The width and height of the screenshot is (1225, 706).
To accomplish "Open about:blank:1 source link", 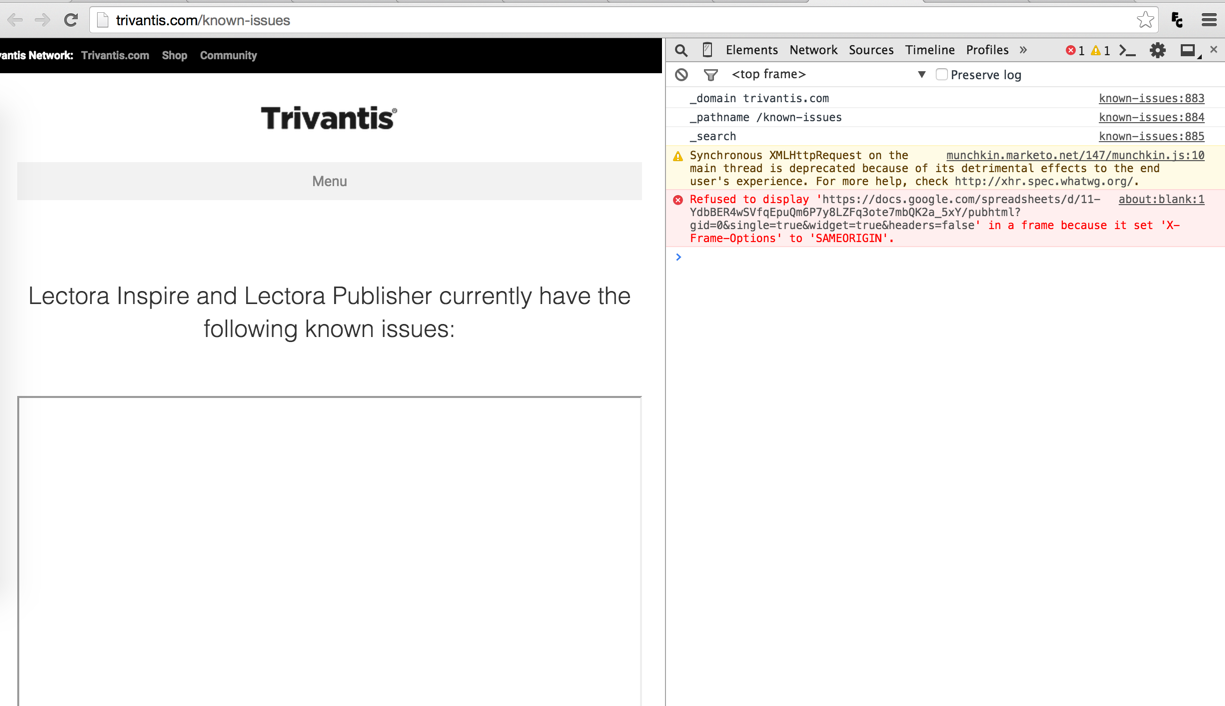I will pos(1161,199).
